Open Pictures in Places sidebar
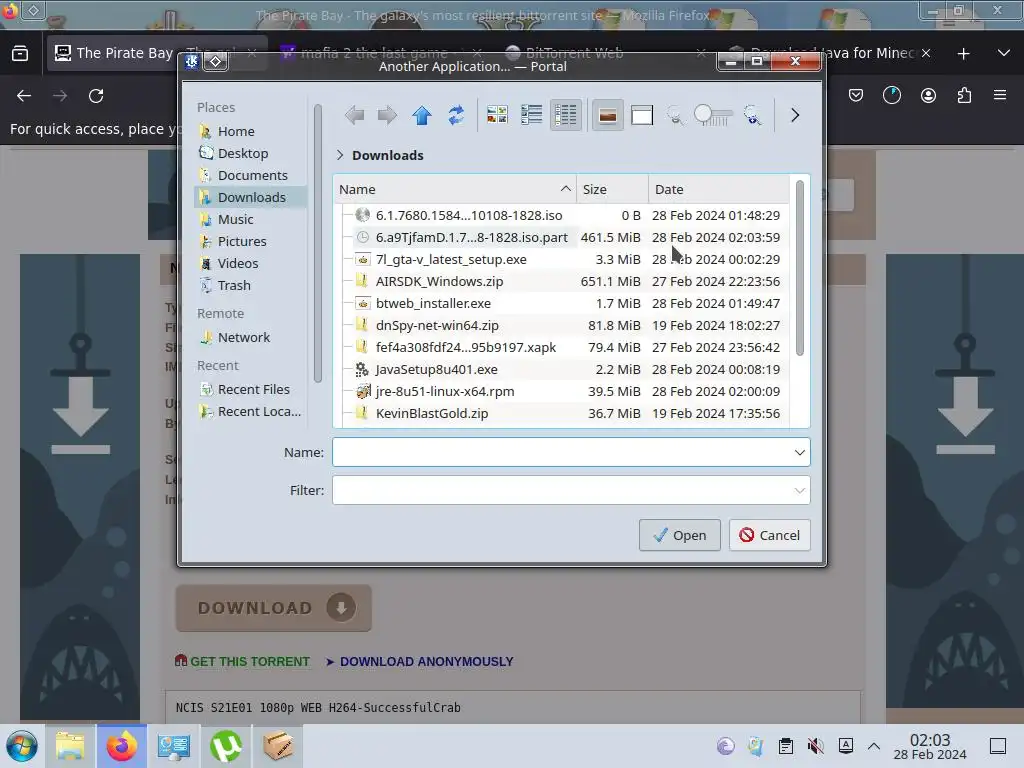 (x=251, y=241)
